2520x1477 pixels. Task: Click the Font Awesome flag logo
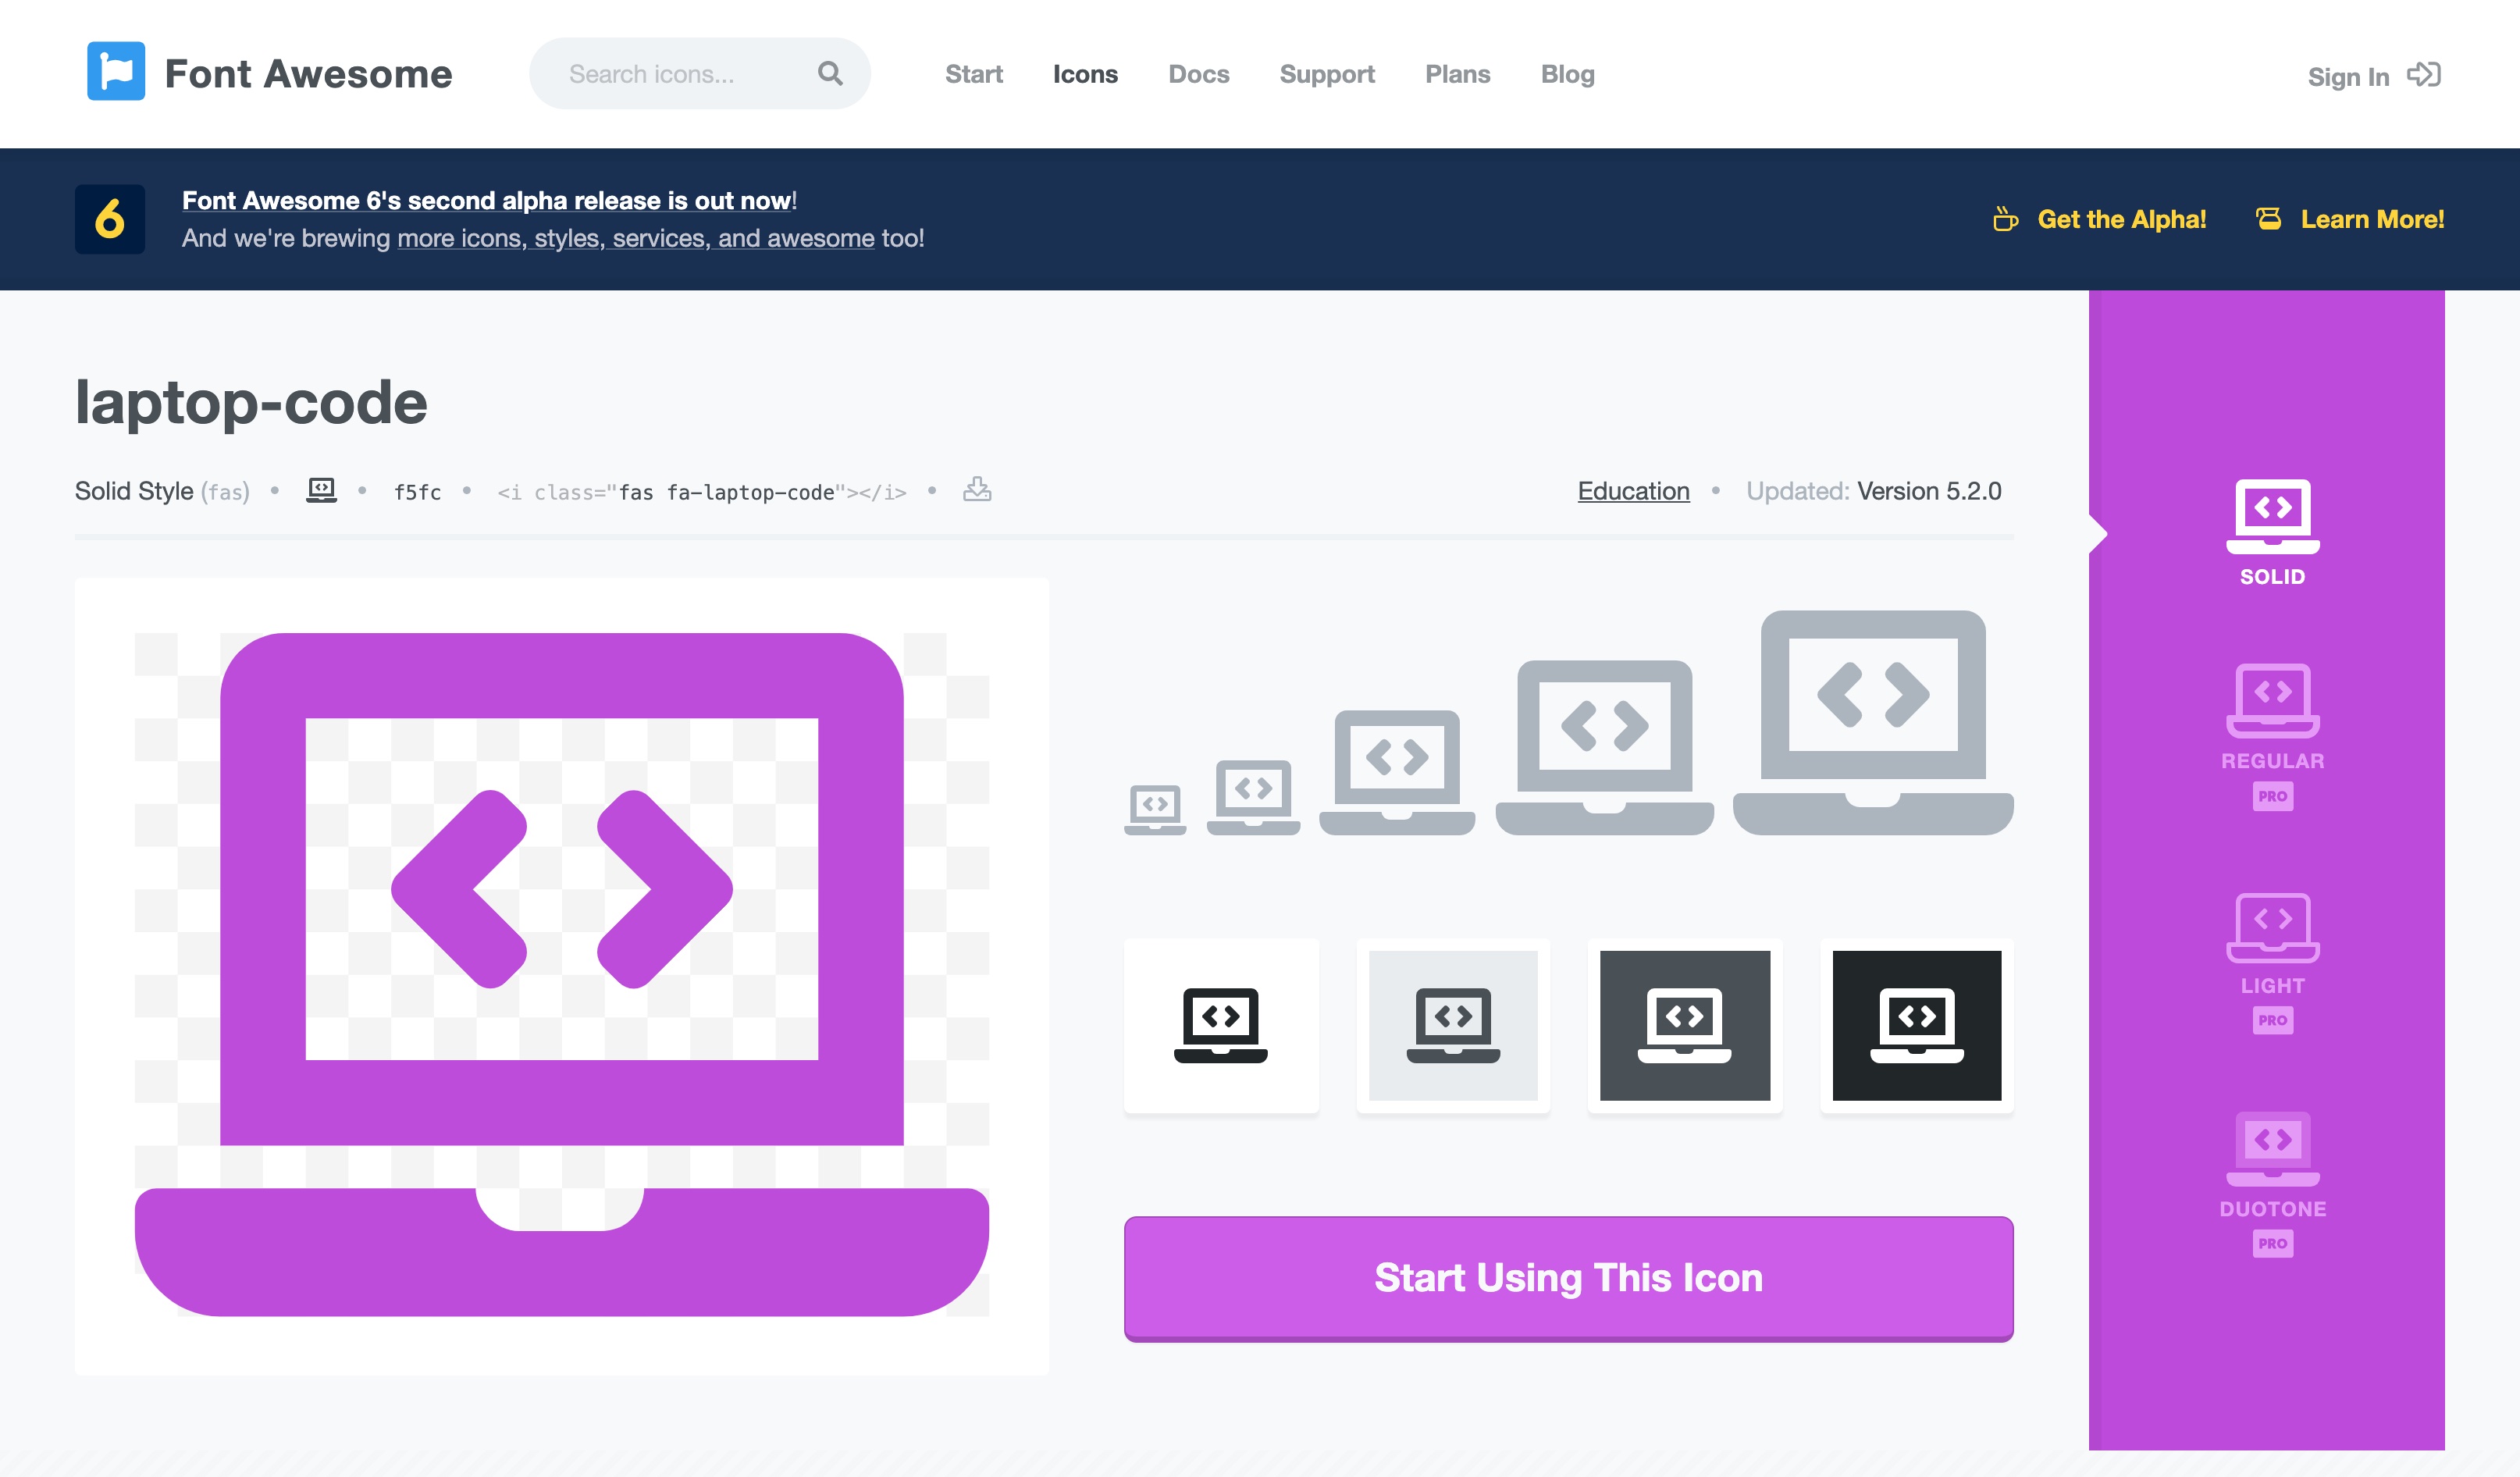coord(116,71)
